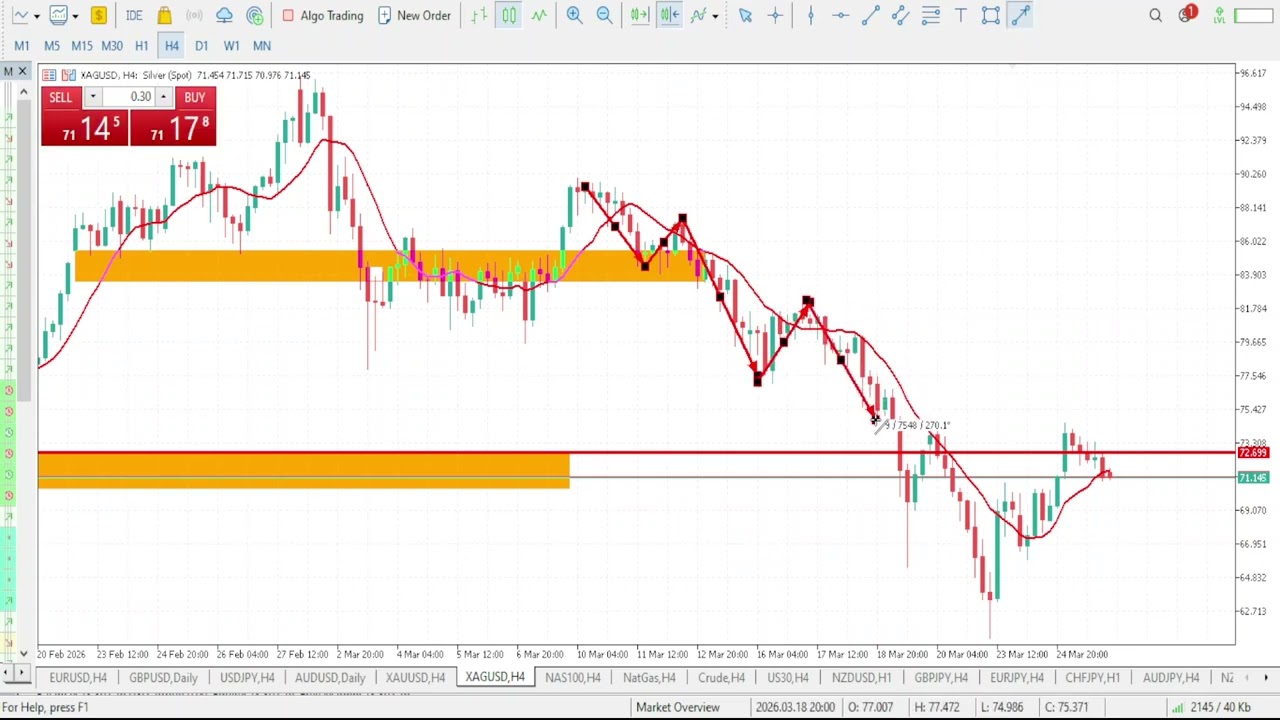Switch chart to line chart mode

click(x=539, y=15)
